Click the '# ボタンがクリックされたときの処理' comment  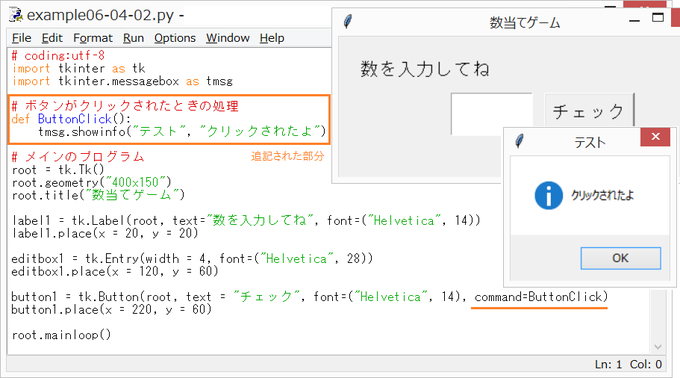point(125,106)
